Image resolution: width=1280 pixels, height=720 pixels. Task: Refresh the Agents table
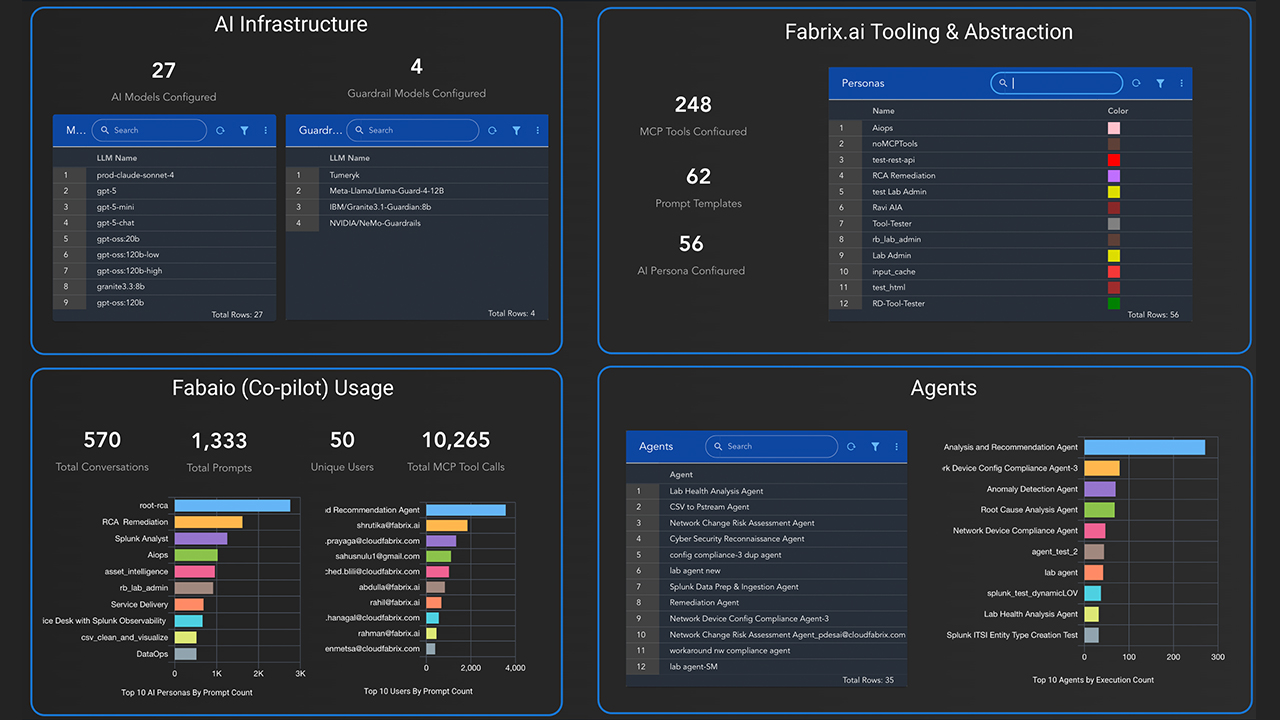(853, 446)
